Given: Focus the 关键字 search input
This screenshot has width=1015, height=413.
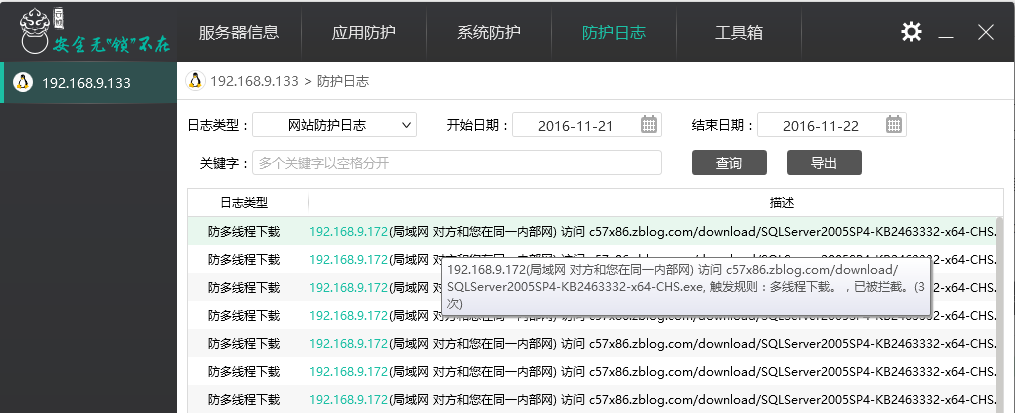Looking at the screenshot, I should click(x=457, y=162).
